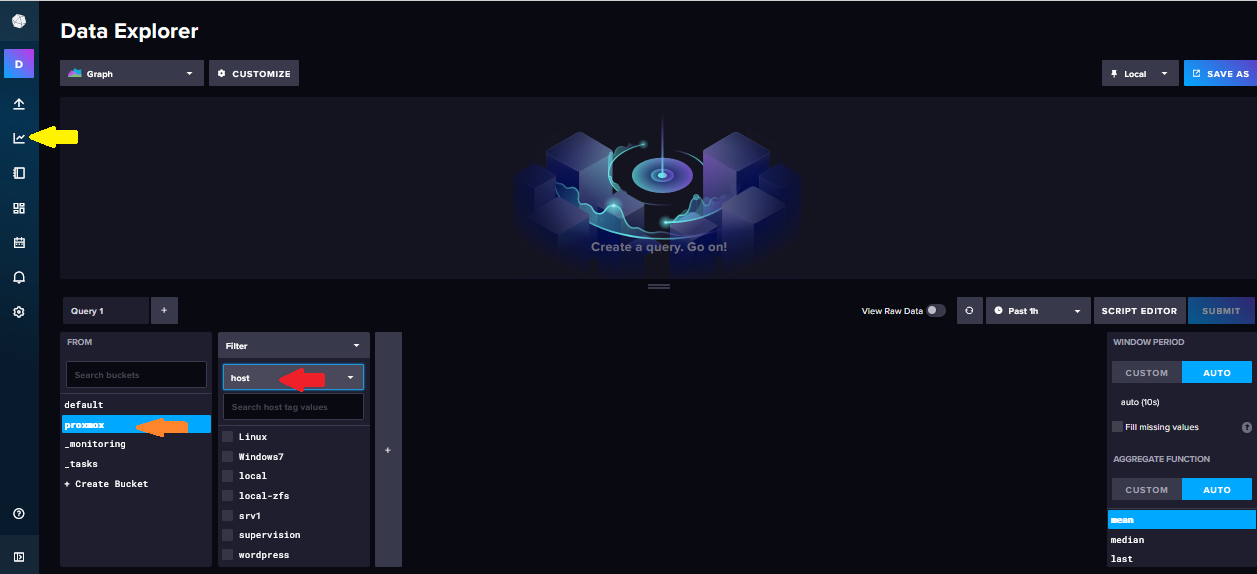Expand the Past 1h time range dropdown
The height and width of the screenshot is (574, 1257).
point(1038,311)
